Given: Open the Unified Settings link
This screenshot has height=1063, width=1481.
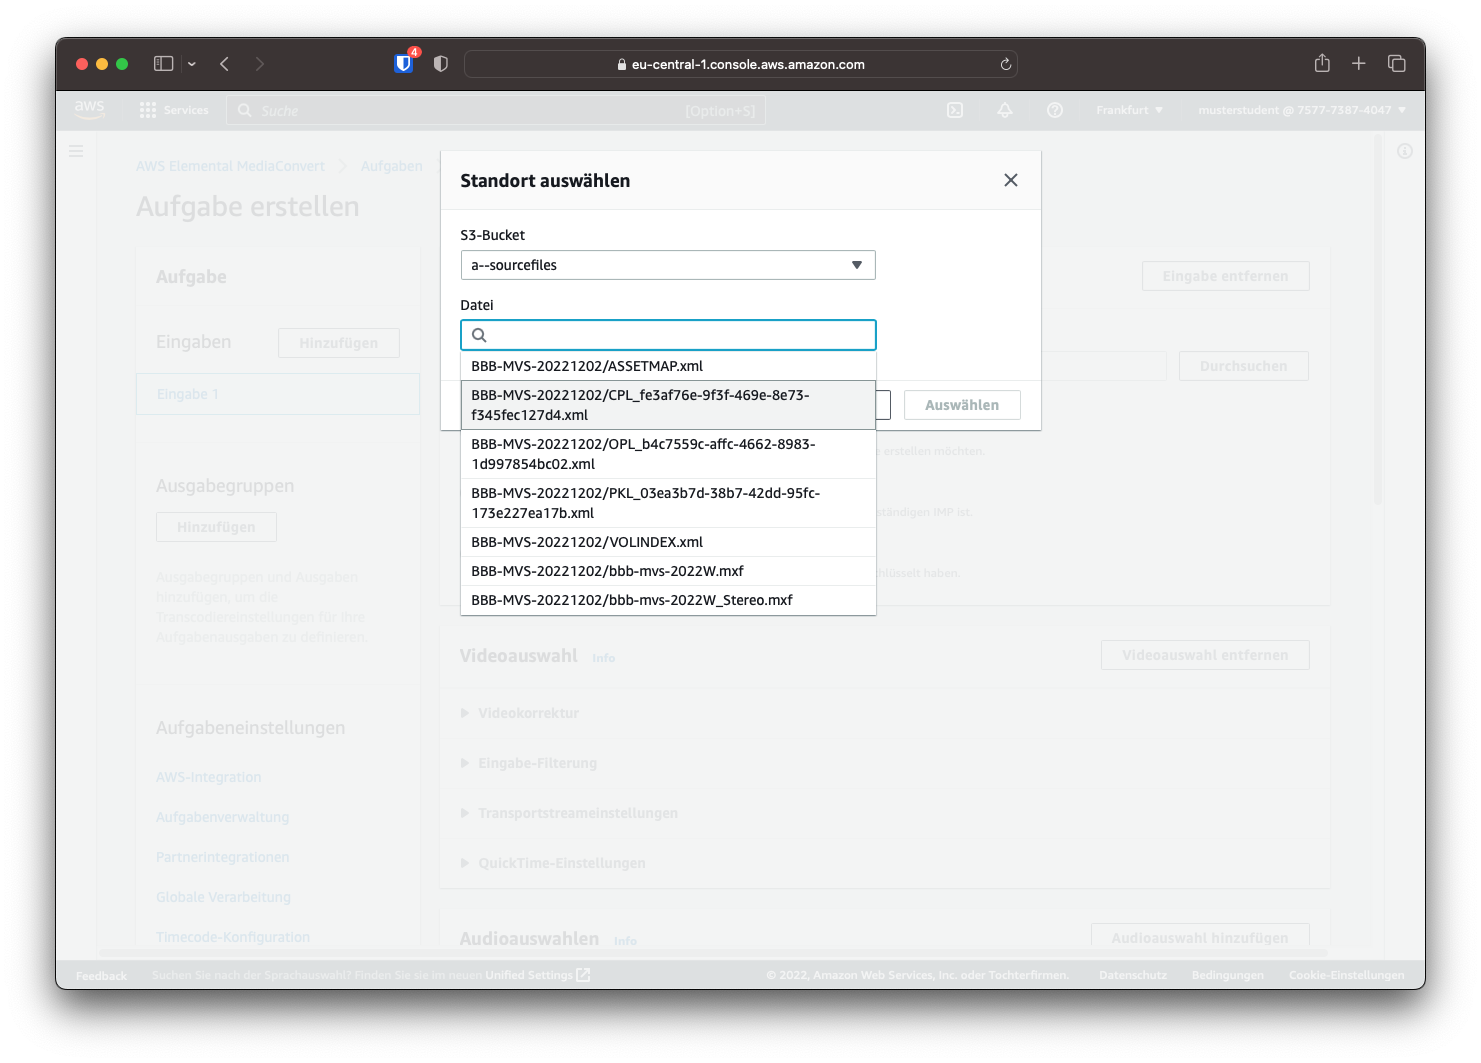Looking at the screenshot, I should coord(537,975).
